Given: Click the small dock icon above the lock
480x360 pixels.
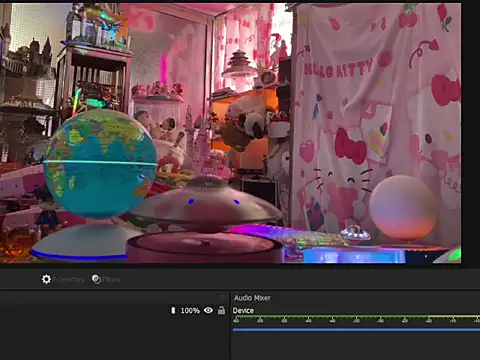Looking at the screenshot, I should [222, 297].
